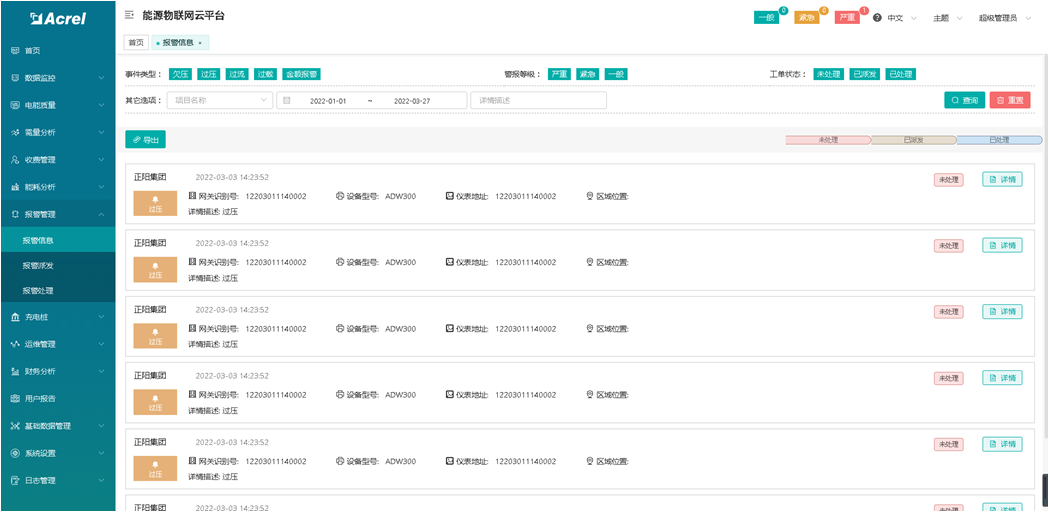Open the 中文 language dropdown
The image size is (1049, 512).
click(902, 18)
